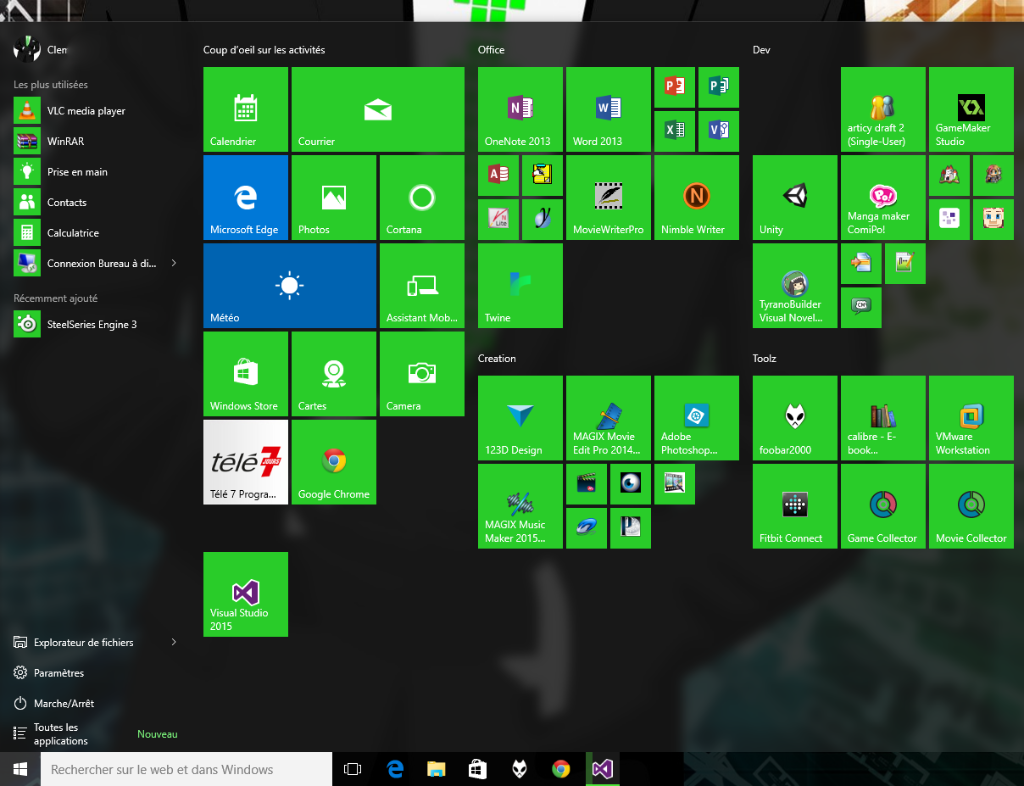Open the Fitbit Connect tile
This screenshot has width=1024, height=786.
pyautogui.click(x=795, y=506)
